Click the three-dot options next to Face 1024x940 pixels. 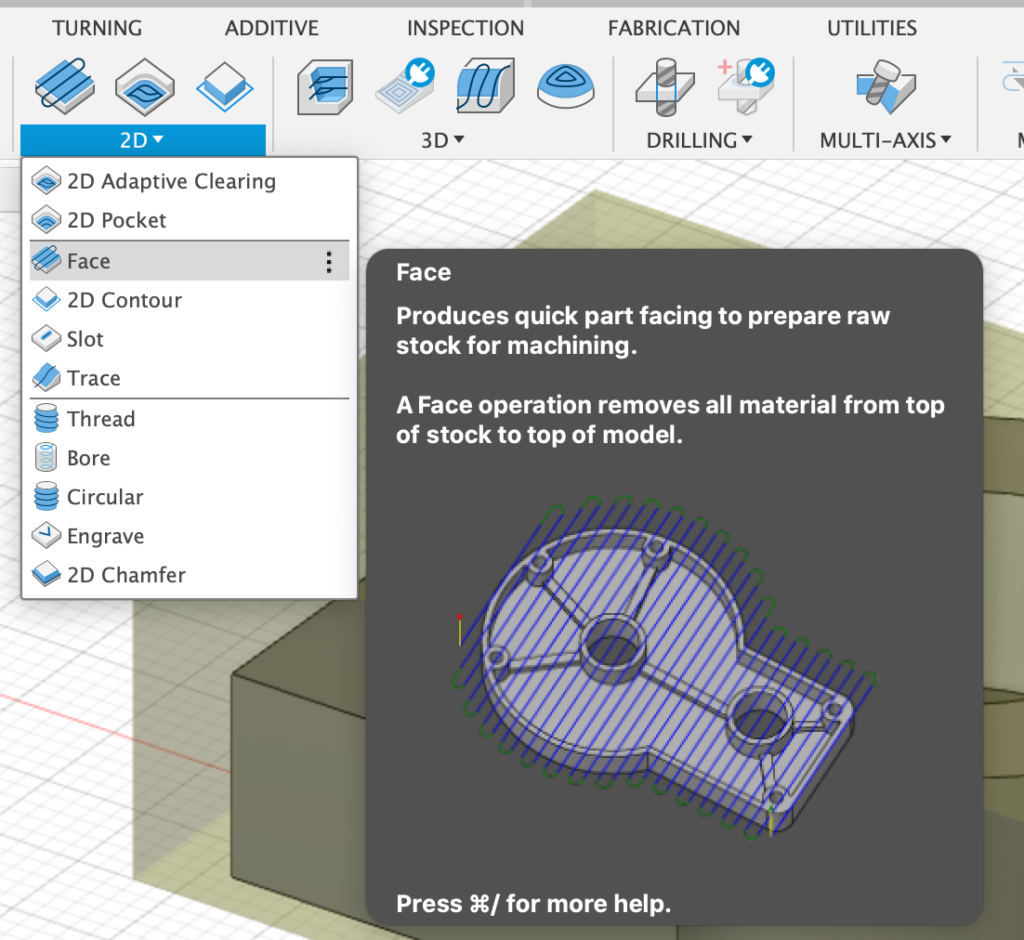click(329, 262)
